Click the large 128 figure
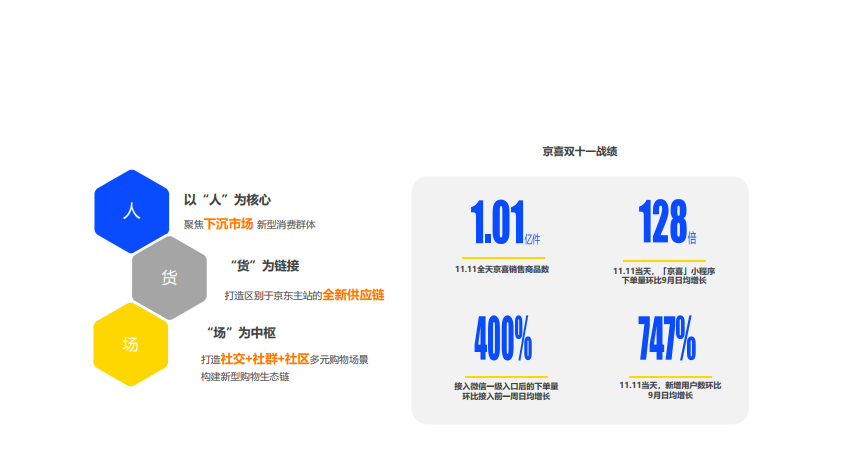 tap(663, 221)
